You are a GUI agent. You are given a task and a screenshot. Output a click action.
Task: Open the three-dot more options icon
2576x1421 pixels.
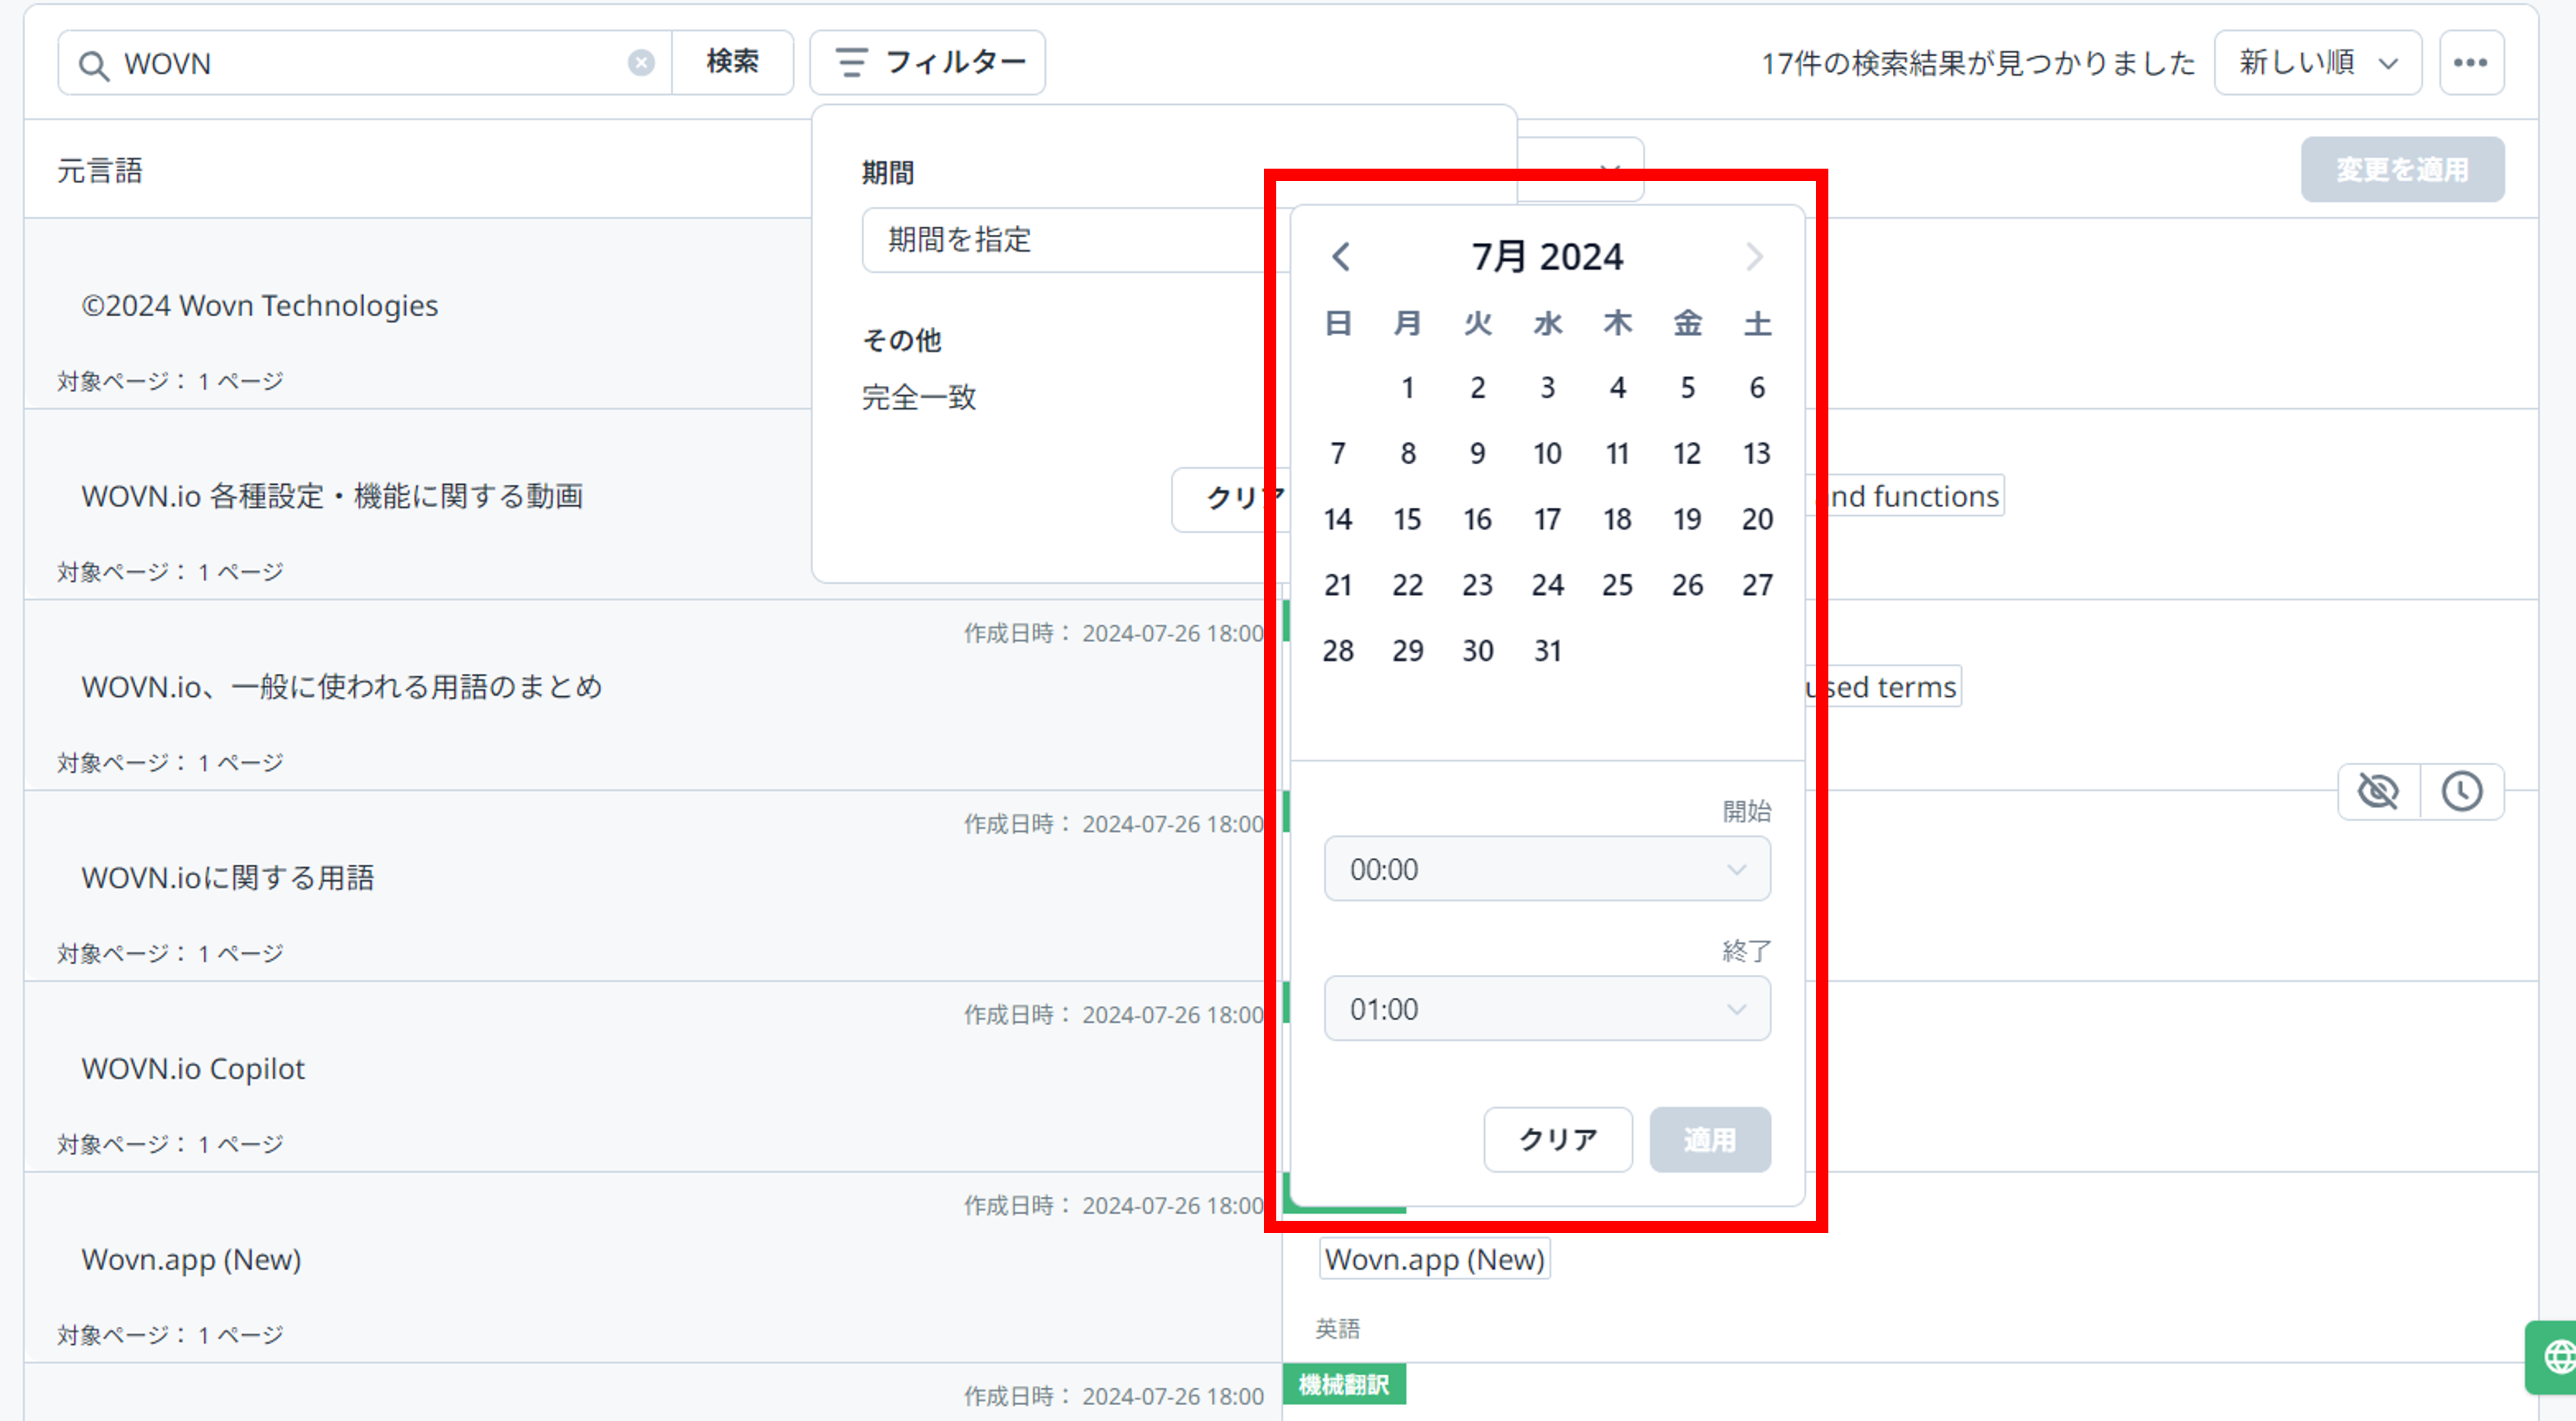[x=2471, y=62]
